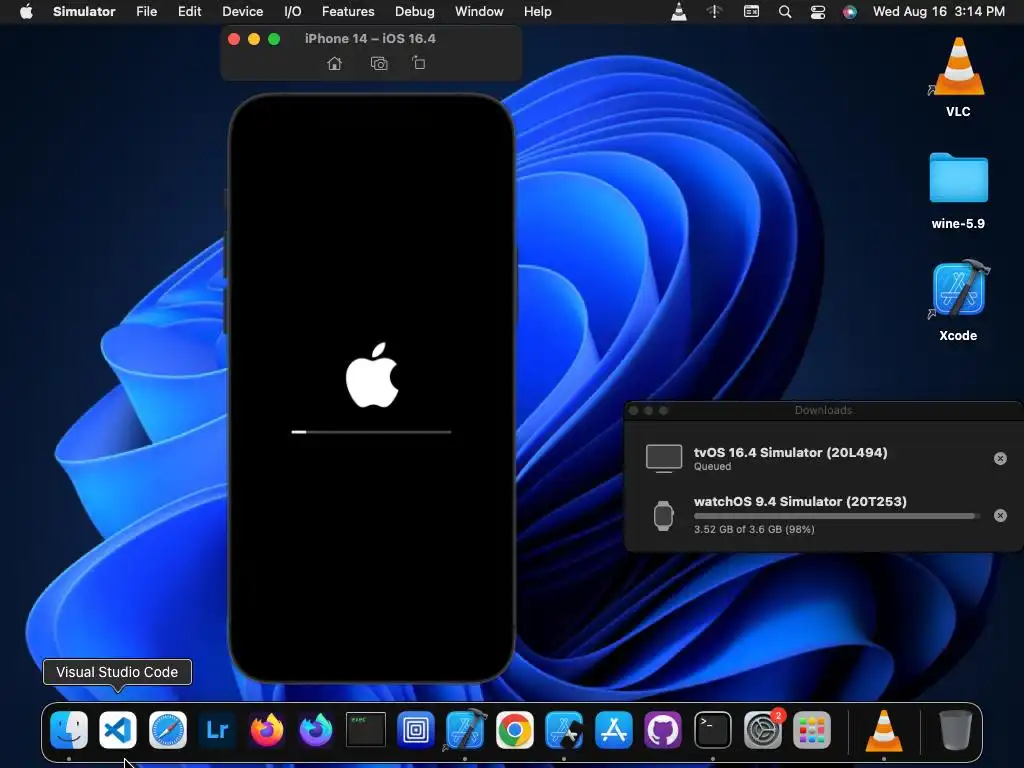The height and width of the screenshot is (768, 1024).
Task: Activate Siri from the menu bar
Action: tap(850, 11)
